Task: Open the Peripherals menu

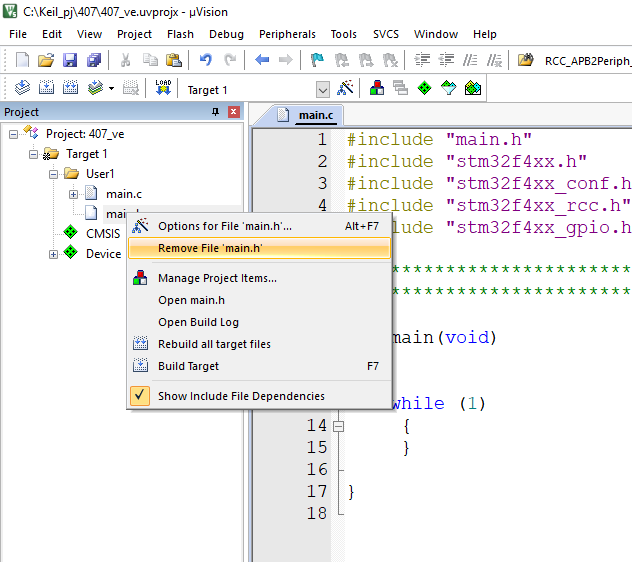Action: click(287, 34)
